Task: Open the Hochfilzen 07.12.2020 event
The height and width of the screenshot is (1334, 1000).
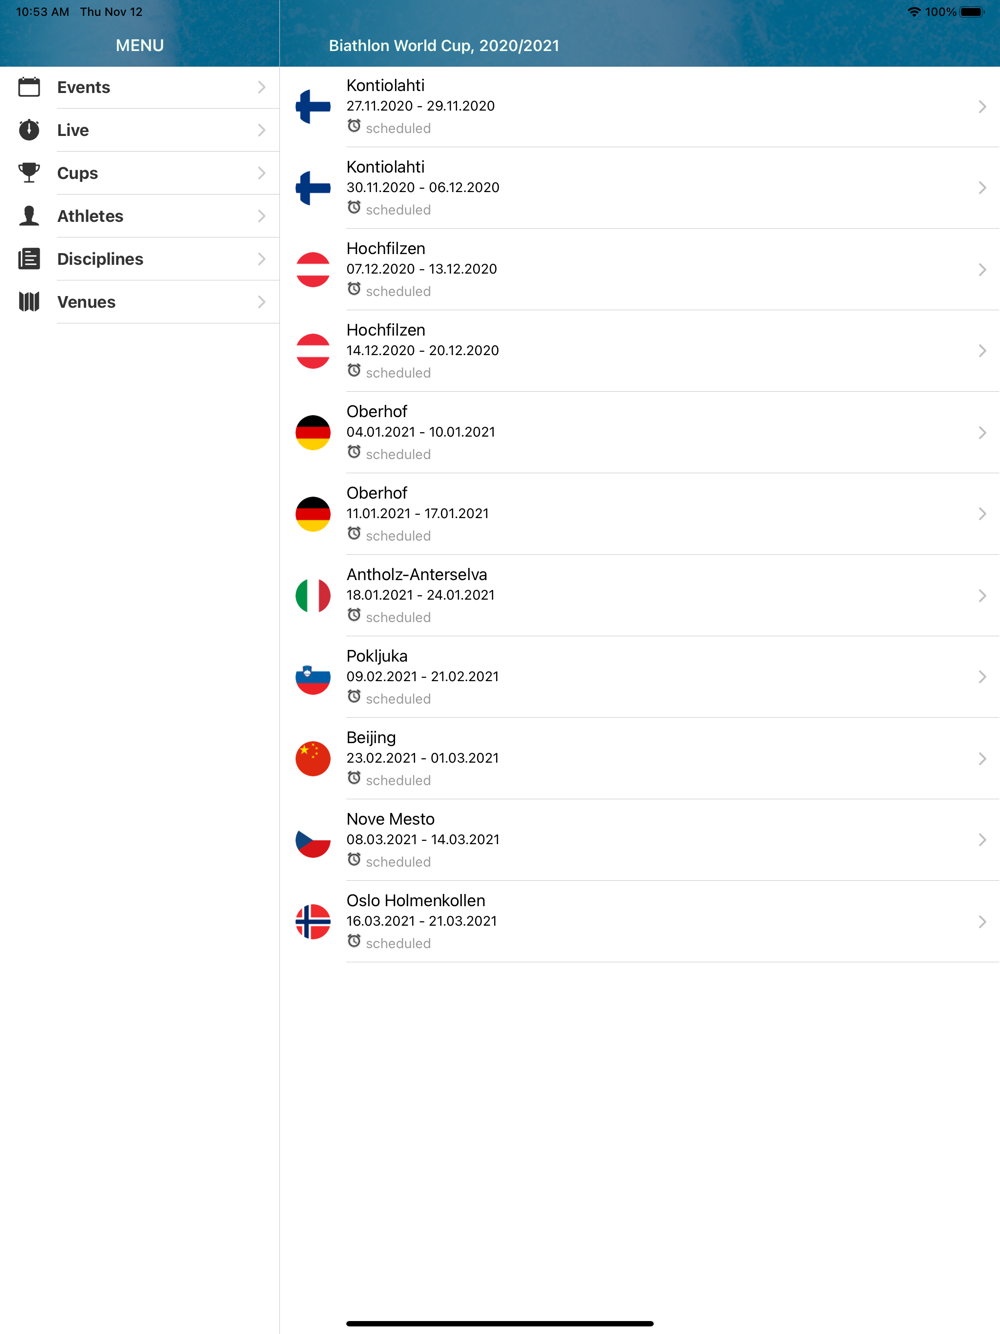Action: click(x=640, y=270)
